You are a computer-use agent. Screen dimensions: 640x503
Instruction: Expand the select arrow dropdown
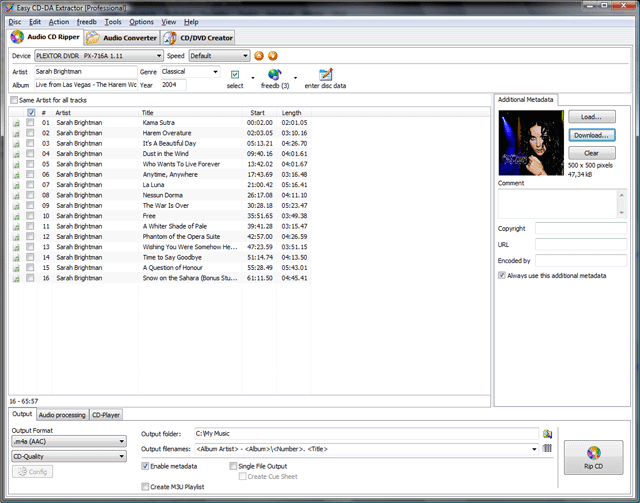click(x=253, y=78)
